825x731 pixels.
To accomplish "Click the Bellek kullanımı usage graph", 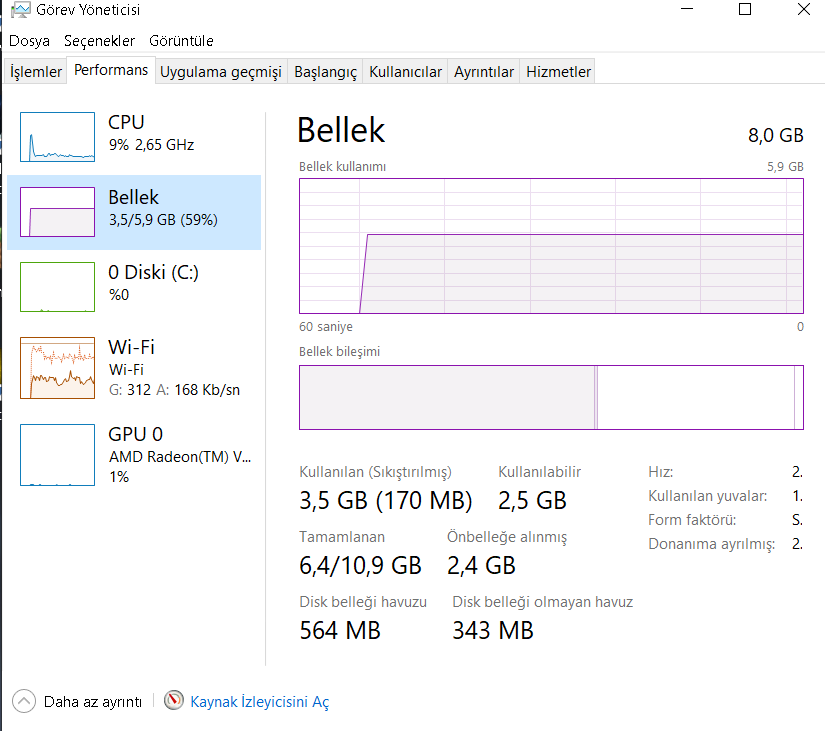I will (551, 246).
